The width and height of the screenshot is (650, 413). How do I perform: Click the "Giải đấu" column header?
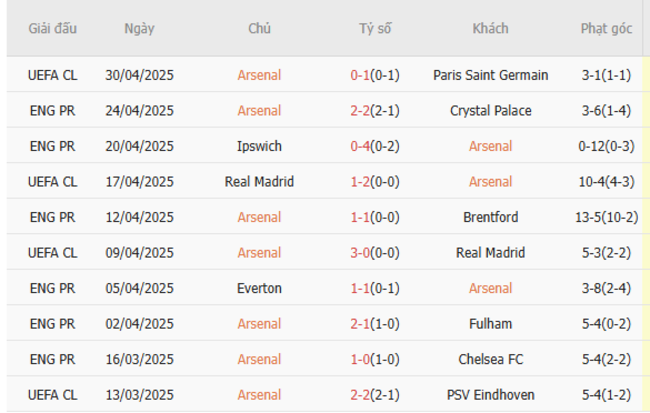(52, 28)
